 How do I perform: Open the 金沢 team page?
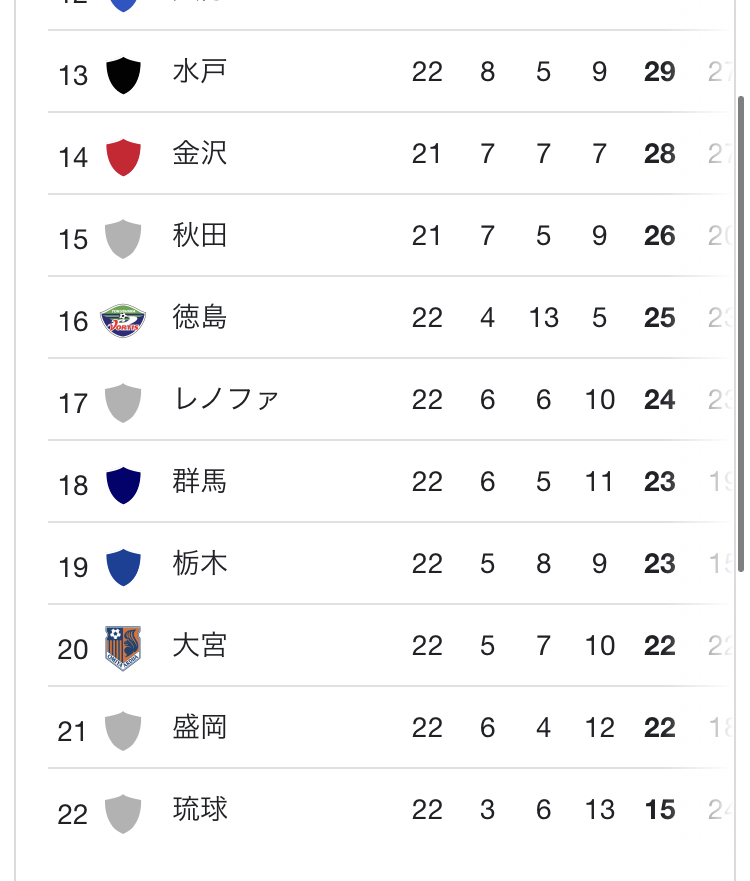click(199, 154)
